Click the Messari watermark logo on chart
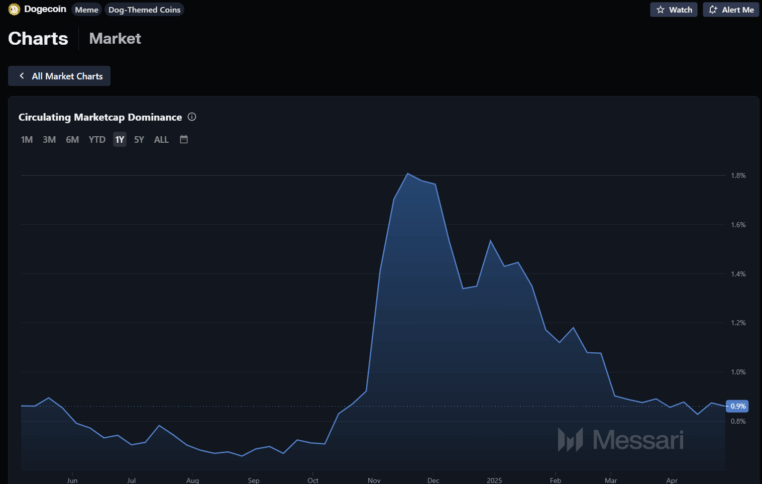The height and width of the screenshot is (484, 762). [x=621, y=440]
